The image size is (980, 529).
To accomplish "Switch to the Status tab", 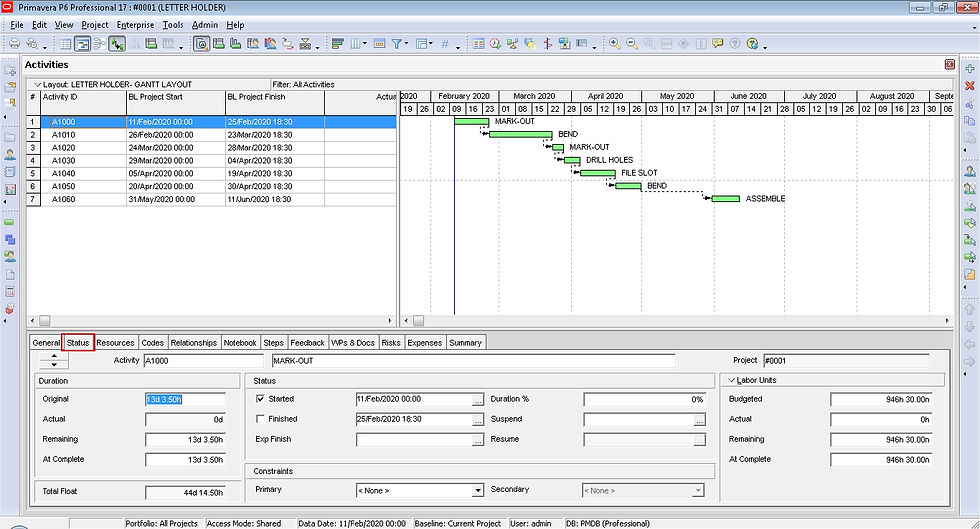I will coord(78,343).
